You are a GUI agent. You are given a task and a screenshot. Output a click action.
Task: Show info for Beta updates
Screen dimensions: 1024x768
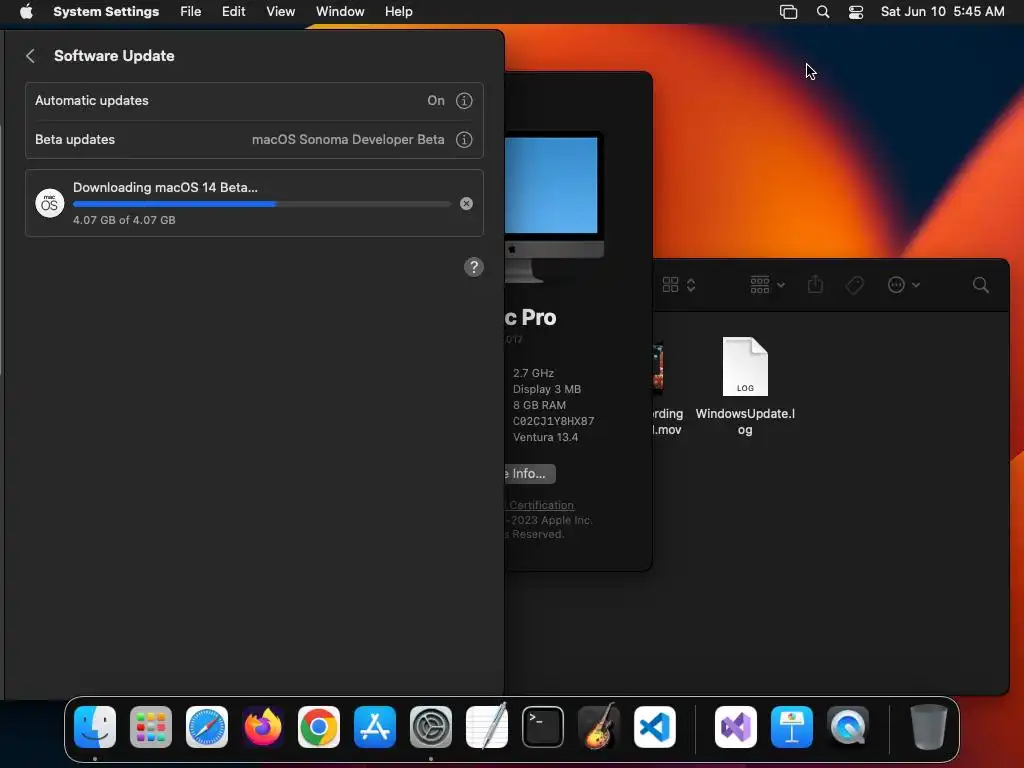[x=464, y=139]
